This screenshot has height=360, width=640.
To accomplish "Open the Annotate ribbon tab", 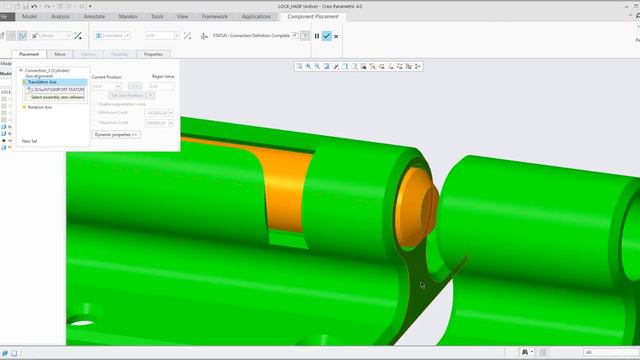I will point(94,16).
